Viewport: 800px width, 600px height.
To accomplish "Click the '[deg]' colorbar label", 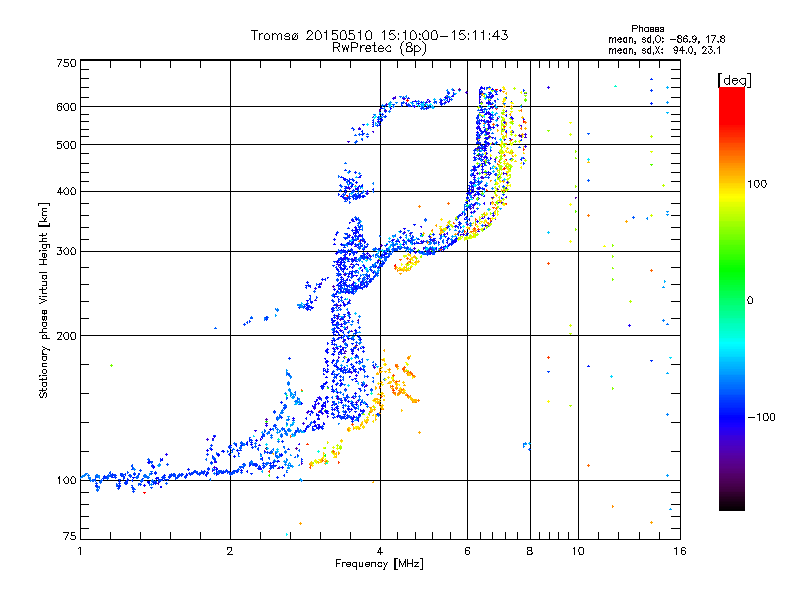I will click(734, 80).
